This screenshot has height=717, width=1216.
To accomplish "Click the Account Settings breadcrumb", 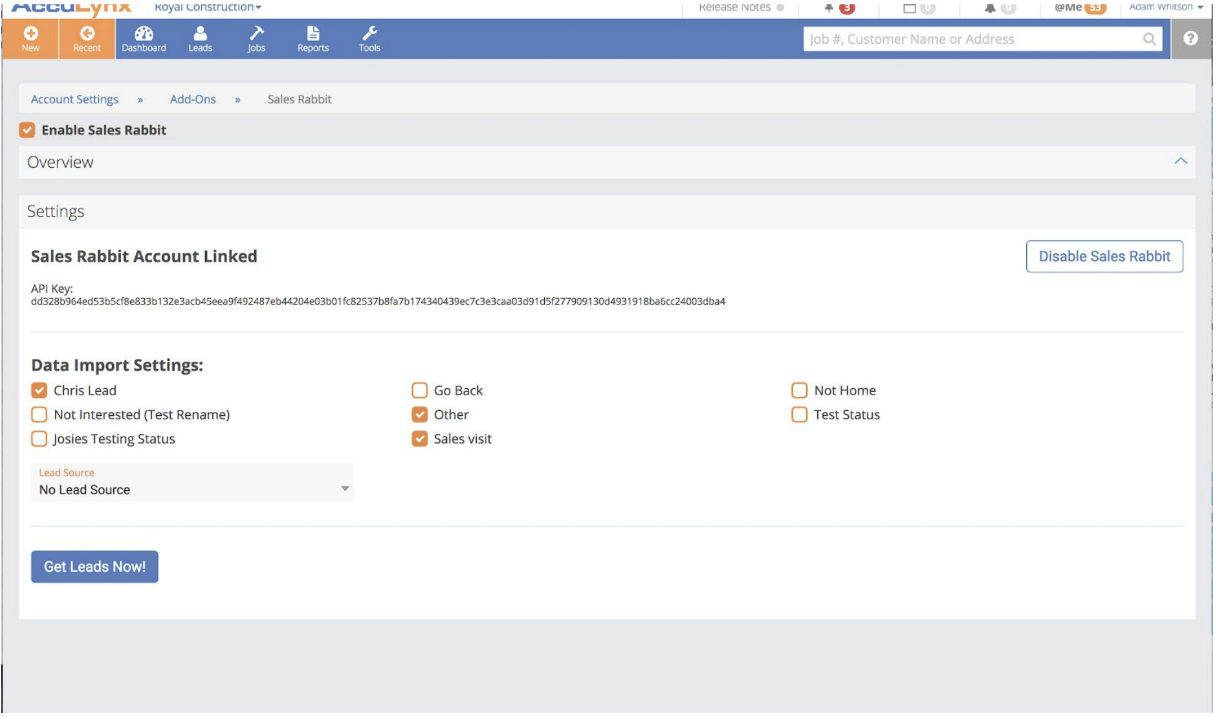I will pos(75,99).
